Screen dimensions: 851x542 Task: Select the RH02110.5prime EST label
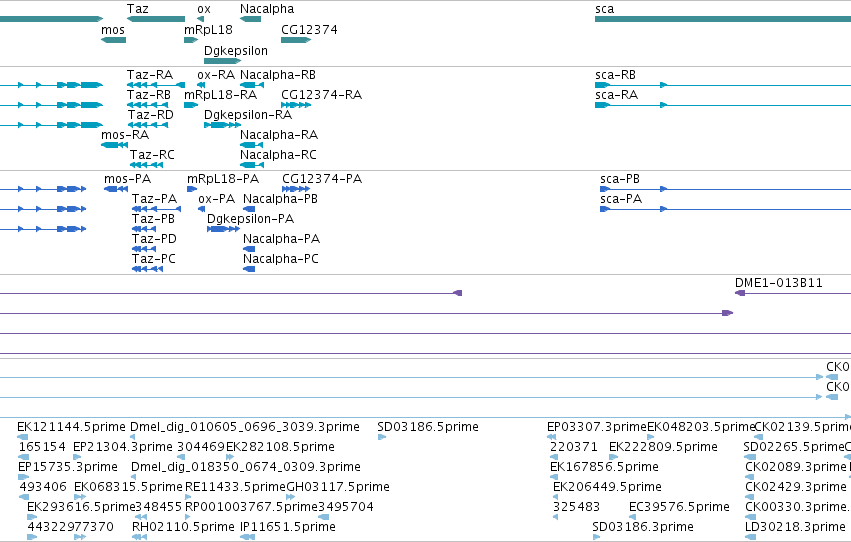point(183,527)
